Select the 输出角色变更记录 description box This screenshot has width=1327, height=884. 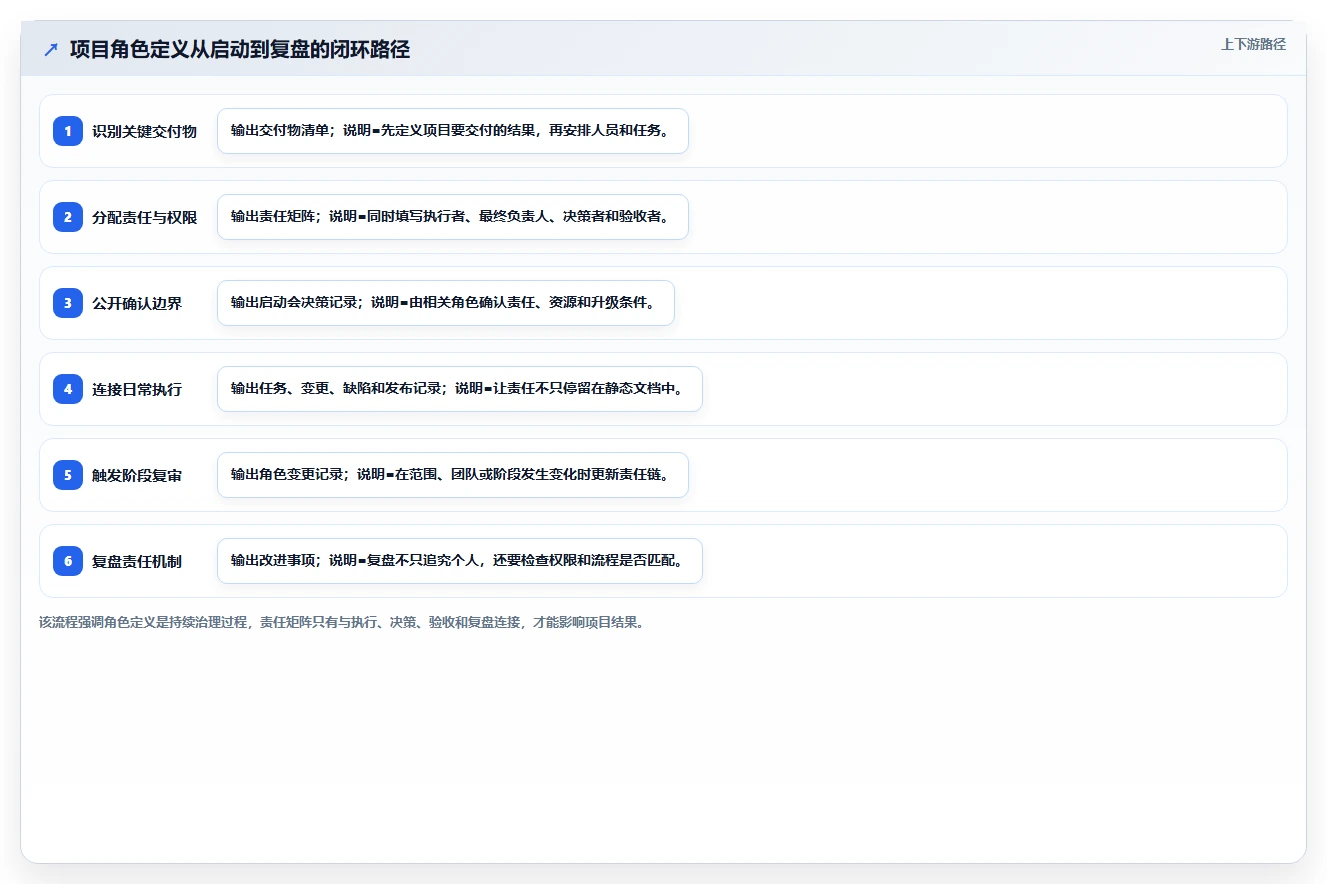tap(453, 475)
